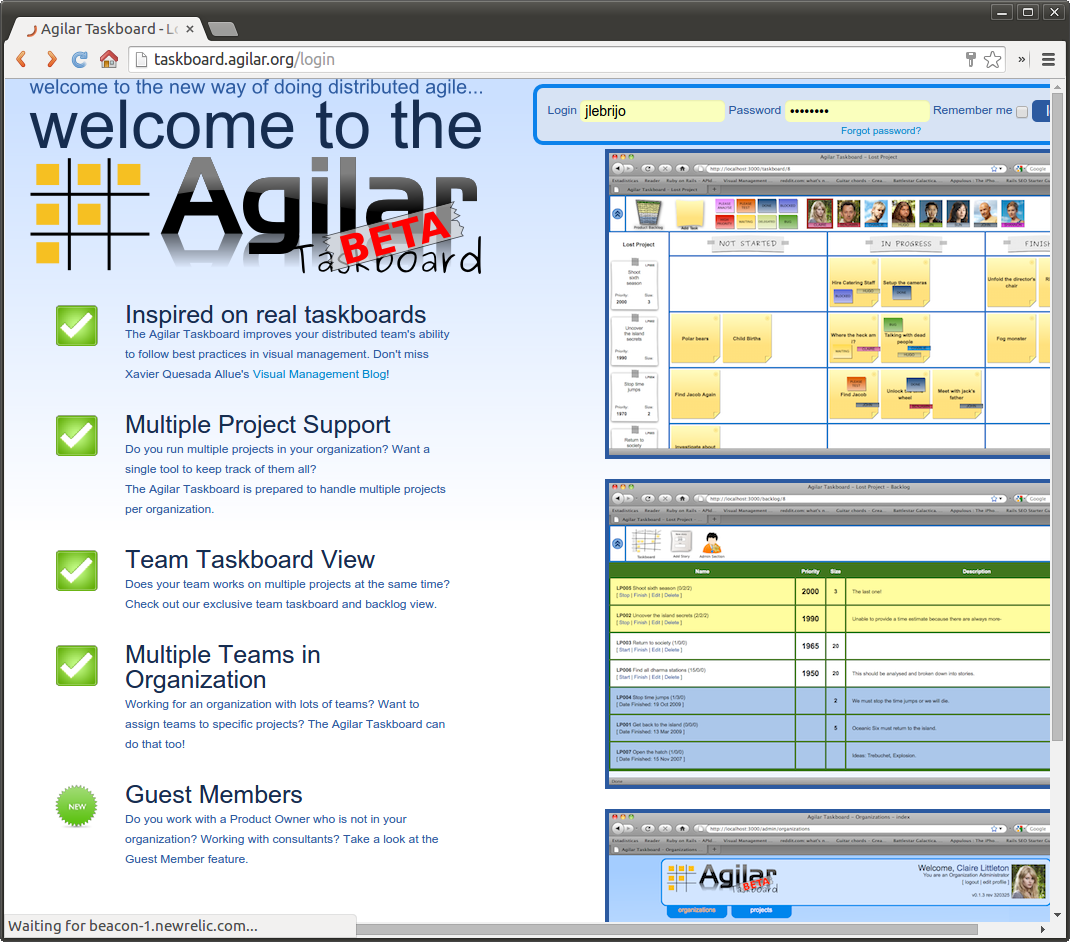Viewport: 1070px width, 942px height.
Task: Click the horizontal scrollbar thumb
Action: coord(667,929)
